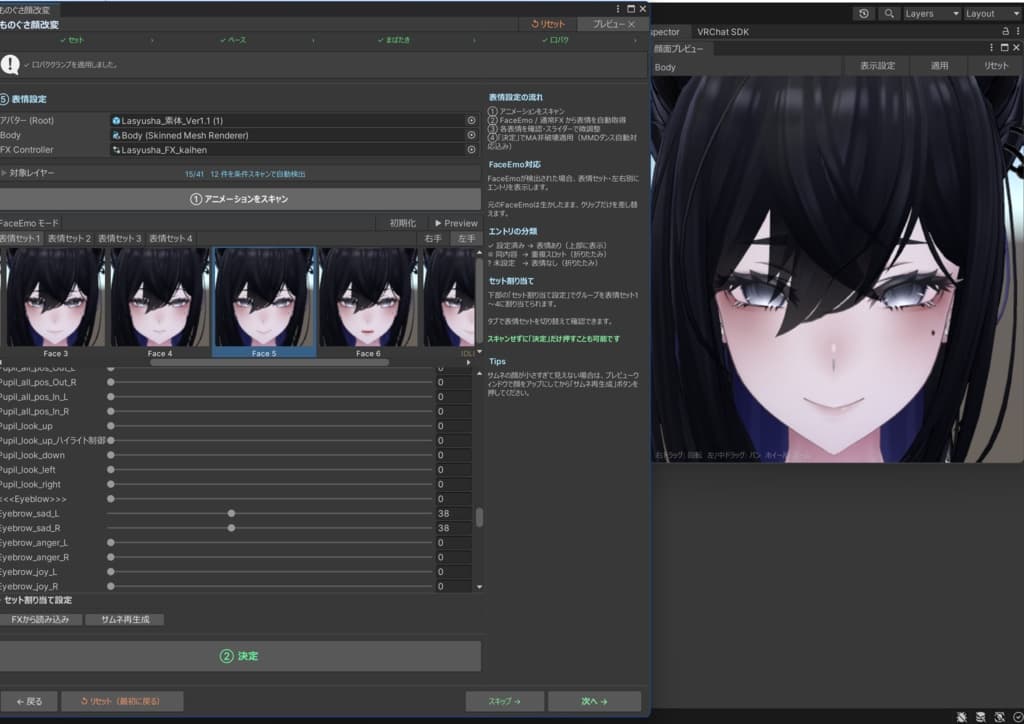The height and width of the screenshot is (724, 1024).
Task: Switch to the 表情セット2 tab
Action: [70, 239]
